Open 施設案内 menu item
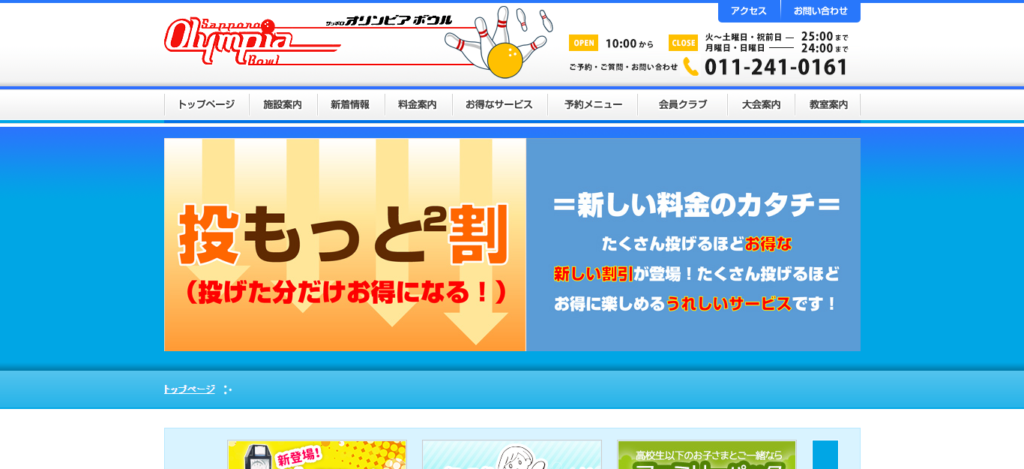 (282, 104)
